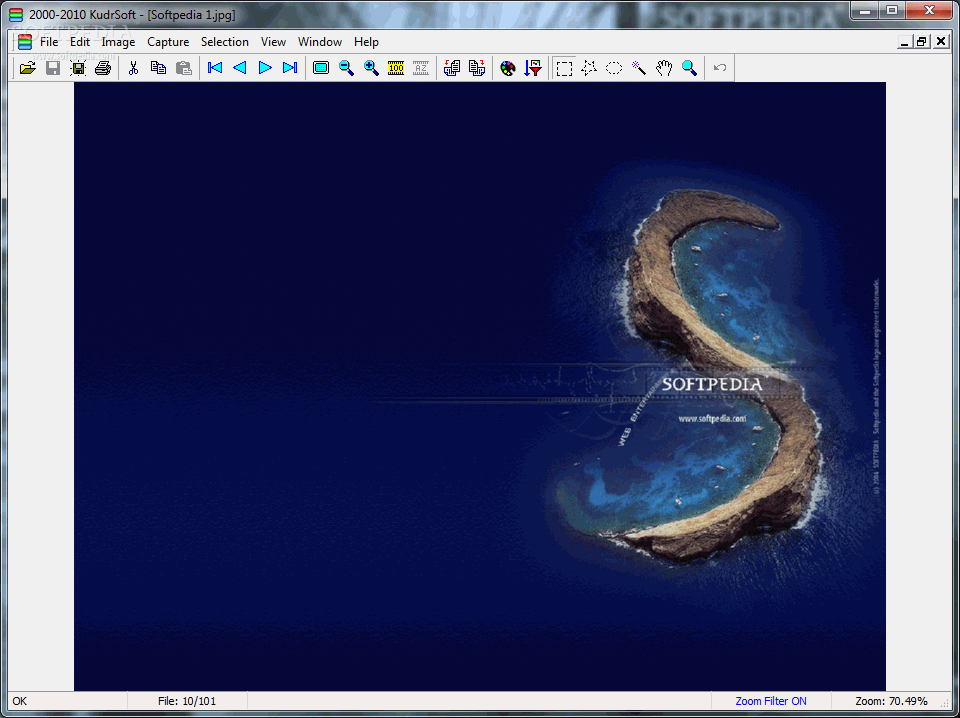Open the Image menu
Image resolution: width=960 pixels, height=718 pixels.
tap(118, 42)
